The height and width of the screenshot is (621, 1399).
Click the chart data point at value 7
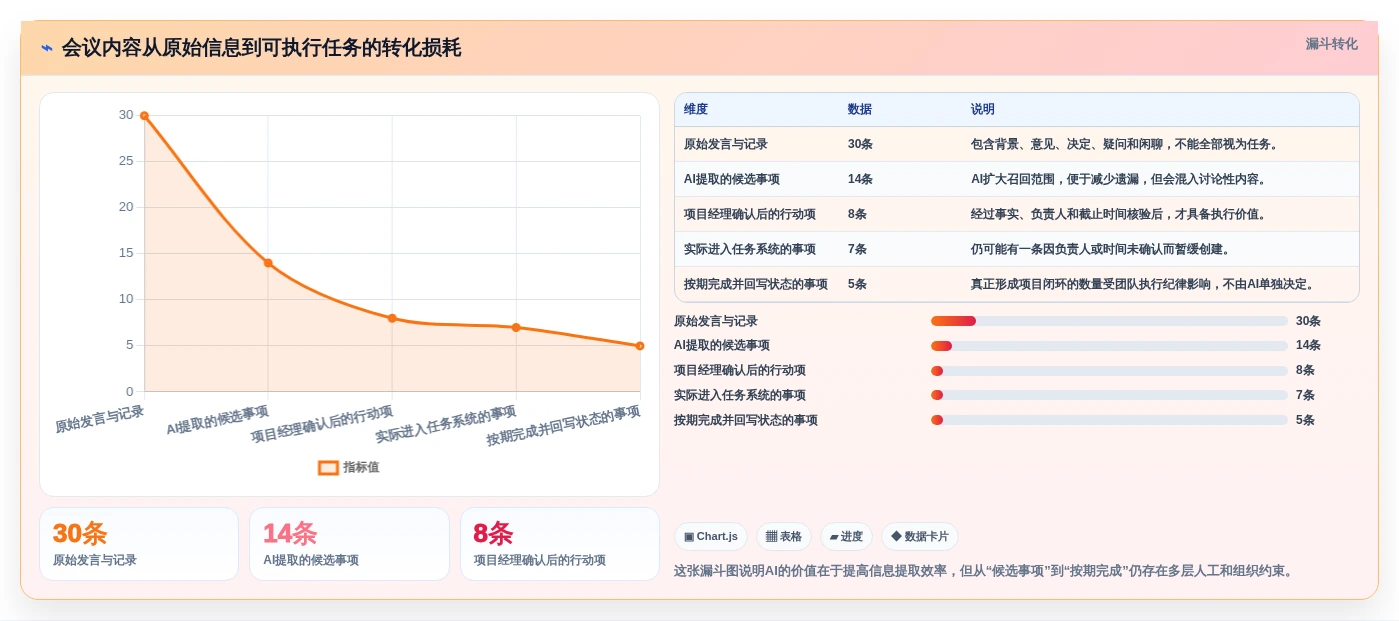pyautogui.click(x=516, y=327)
